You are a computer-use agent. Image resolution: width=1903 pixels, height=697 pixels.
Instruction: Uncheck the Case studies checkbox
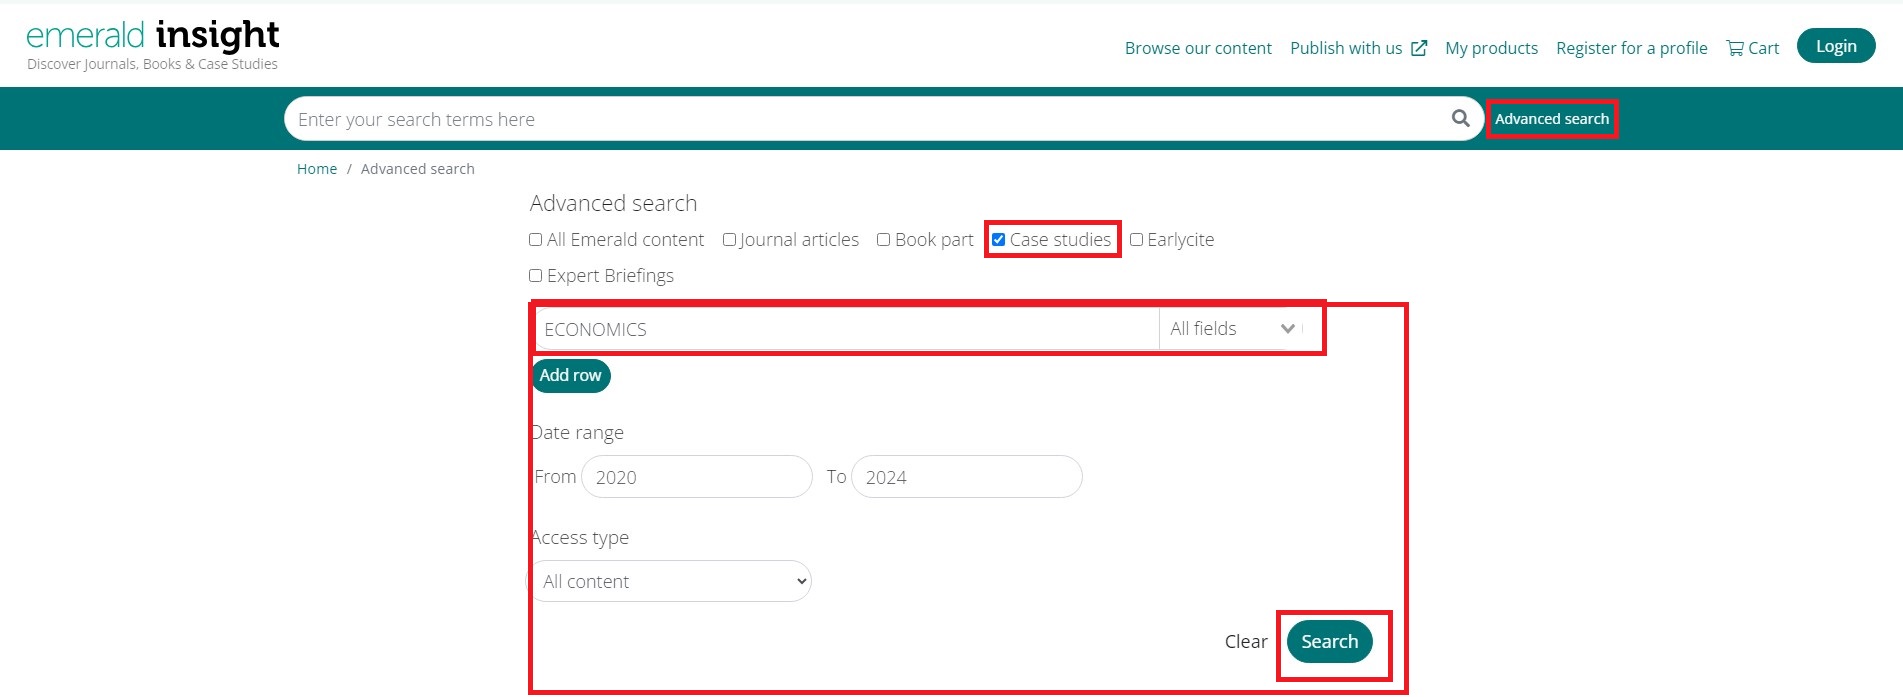tap(998, 240)
